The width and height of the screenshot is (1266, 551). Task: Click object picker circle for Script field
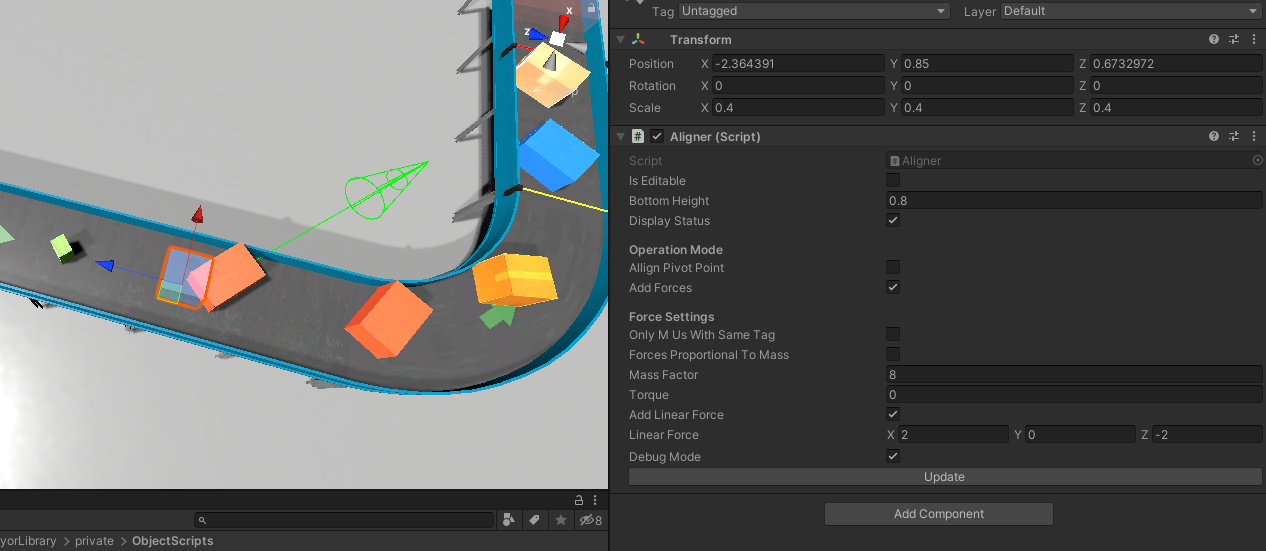[x=1257, y=161]
